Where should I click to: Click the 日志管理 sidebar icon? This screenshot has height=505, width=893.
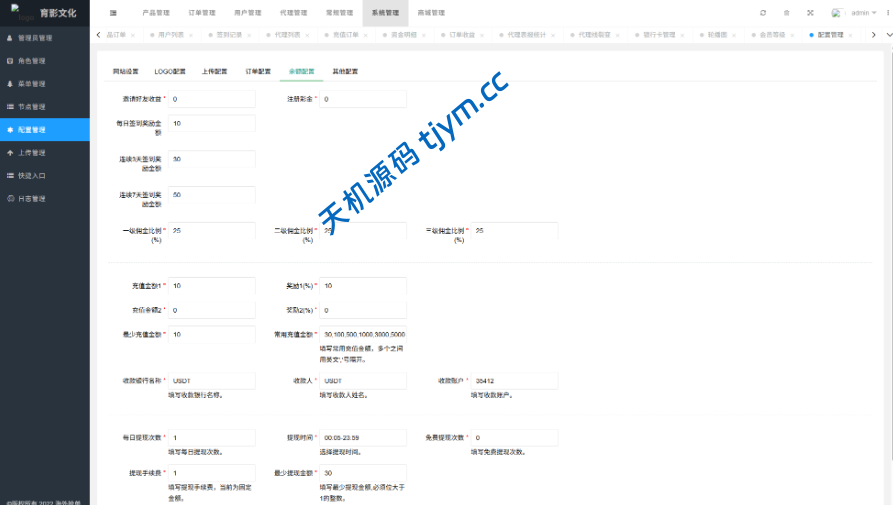[10, 199]
